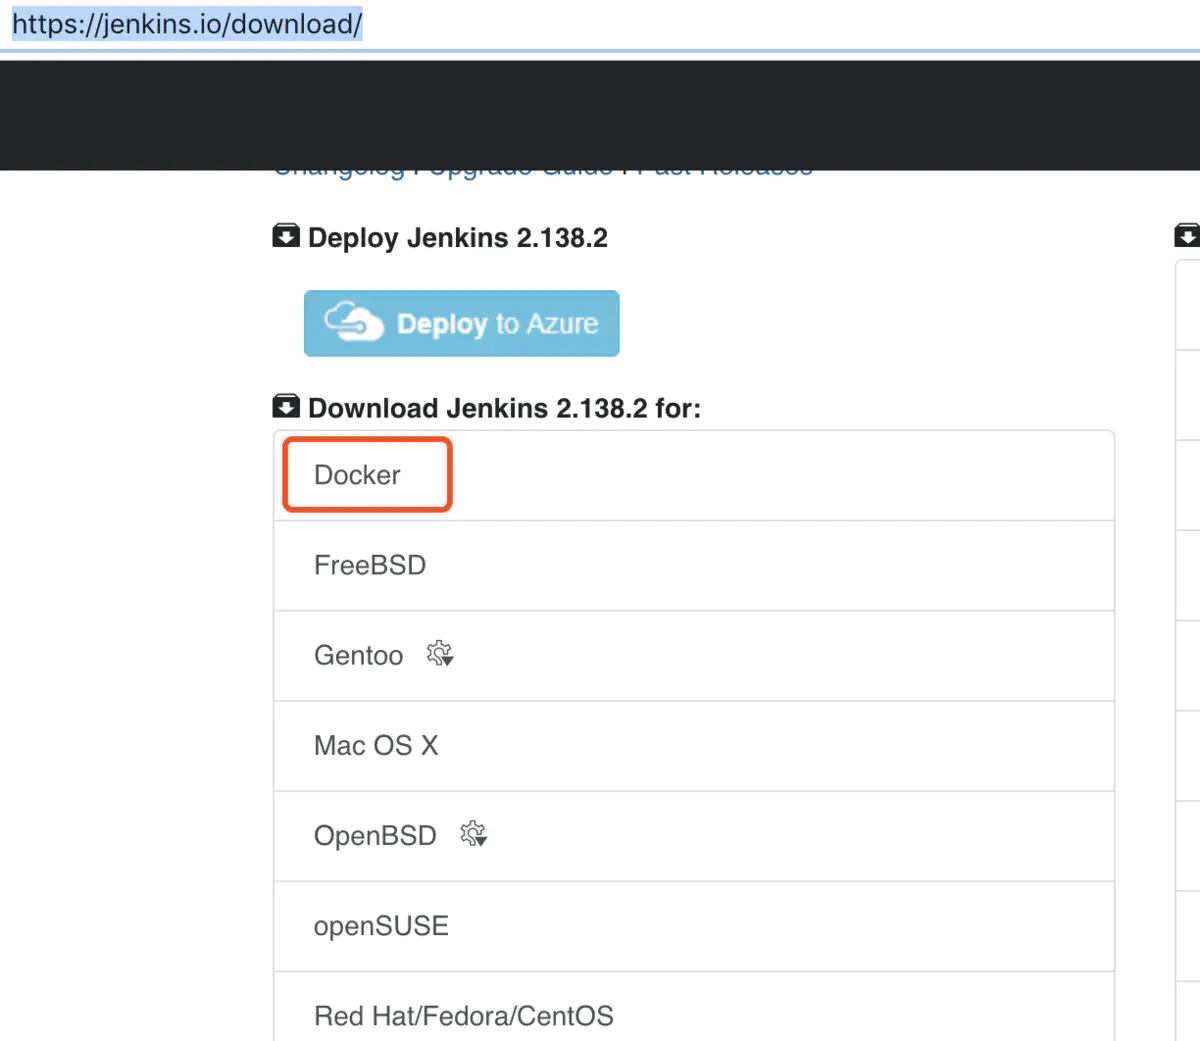1200x1041 pixels.
Task: Click the Deploy Jenkins 2.138.2 heading
Action: pyautogui.click(x=458, y=238)
